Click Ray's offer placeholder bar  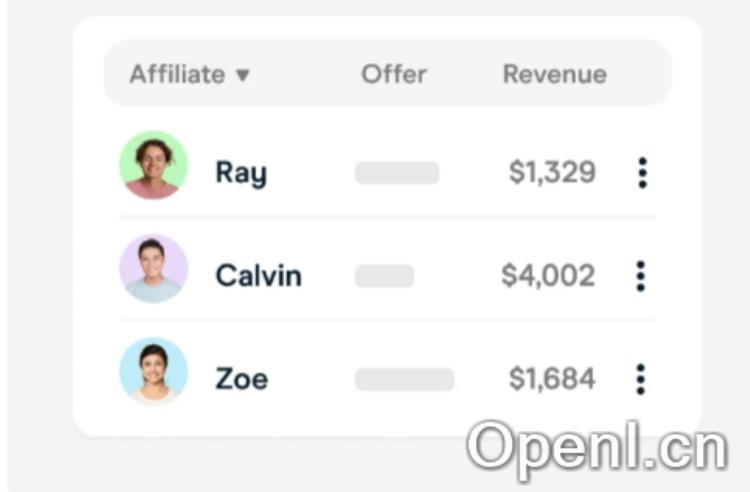[397, 173]
